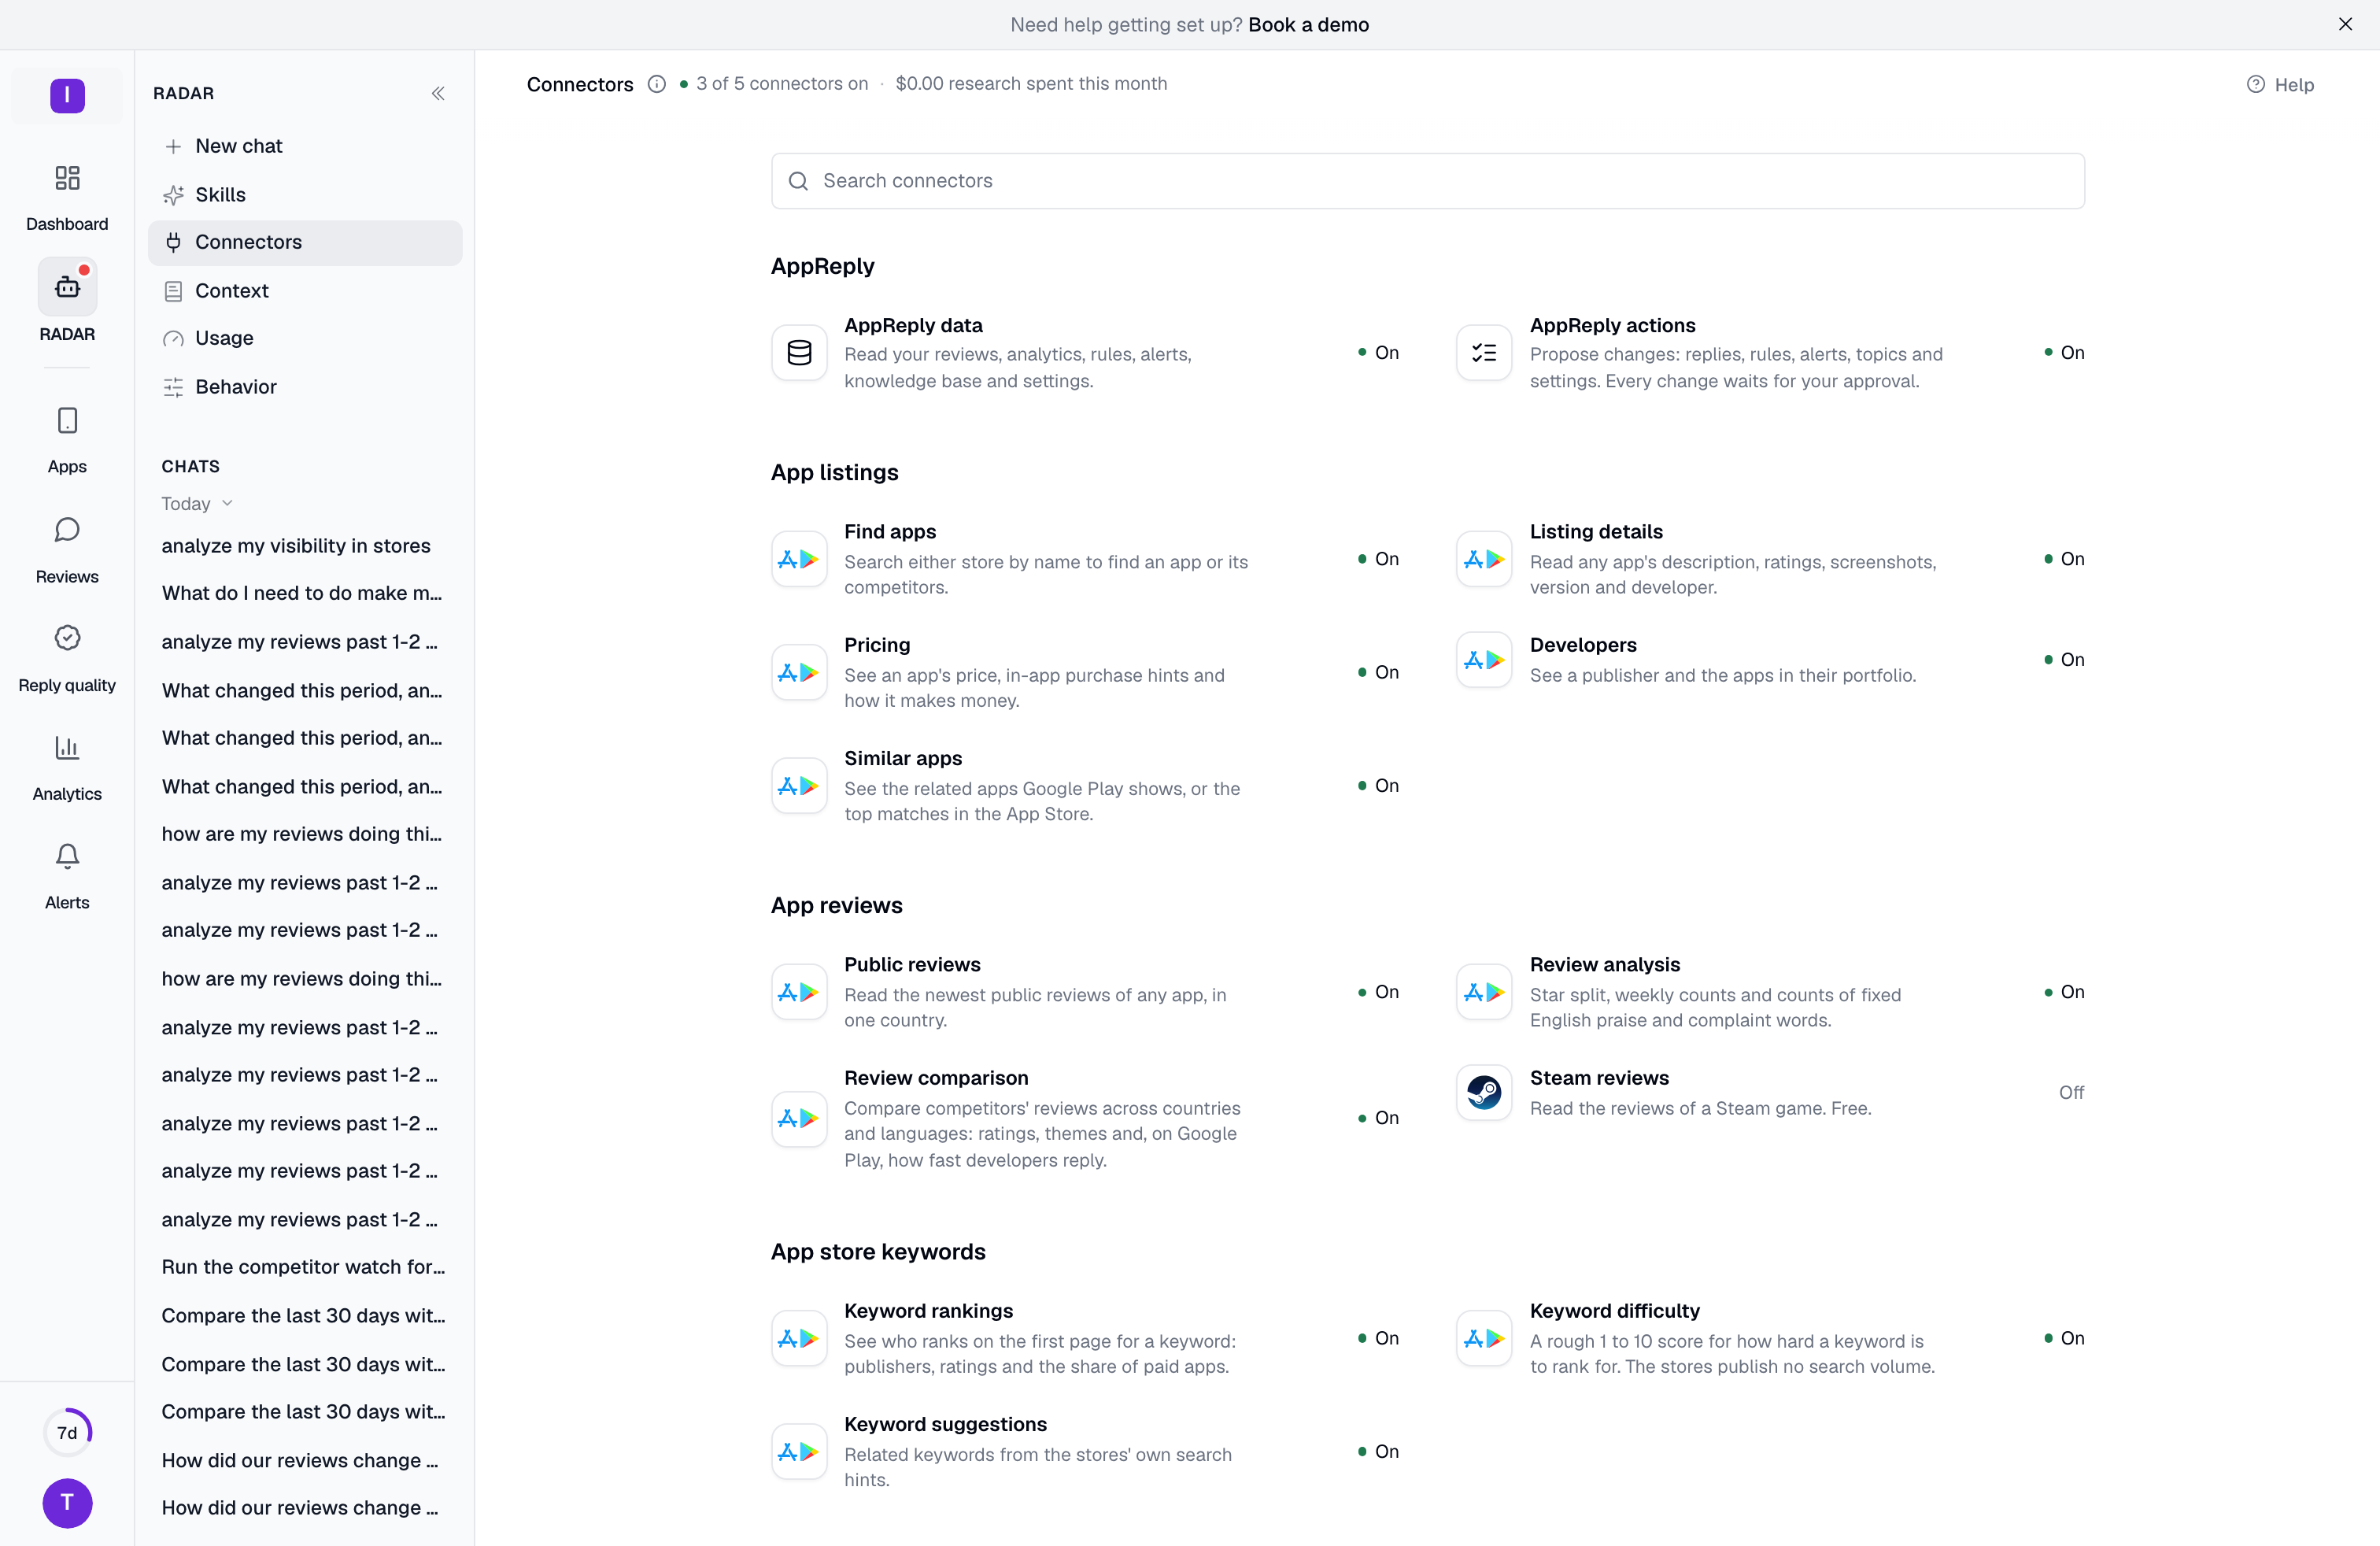
Task: Open the Dashboard icon in left rail
Action: pyautogui.click(x=67, y=178)
